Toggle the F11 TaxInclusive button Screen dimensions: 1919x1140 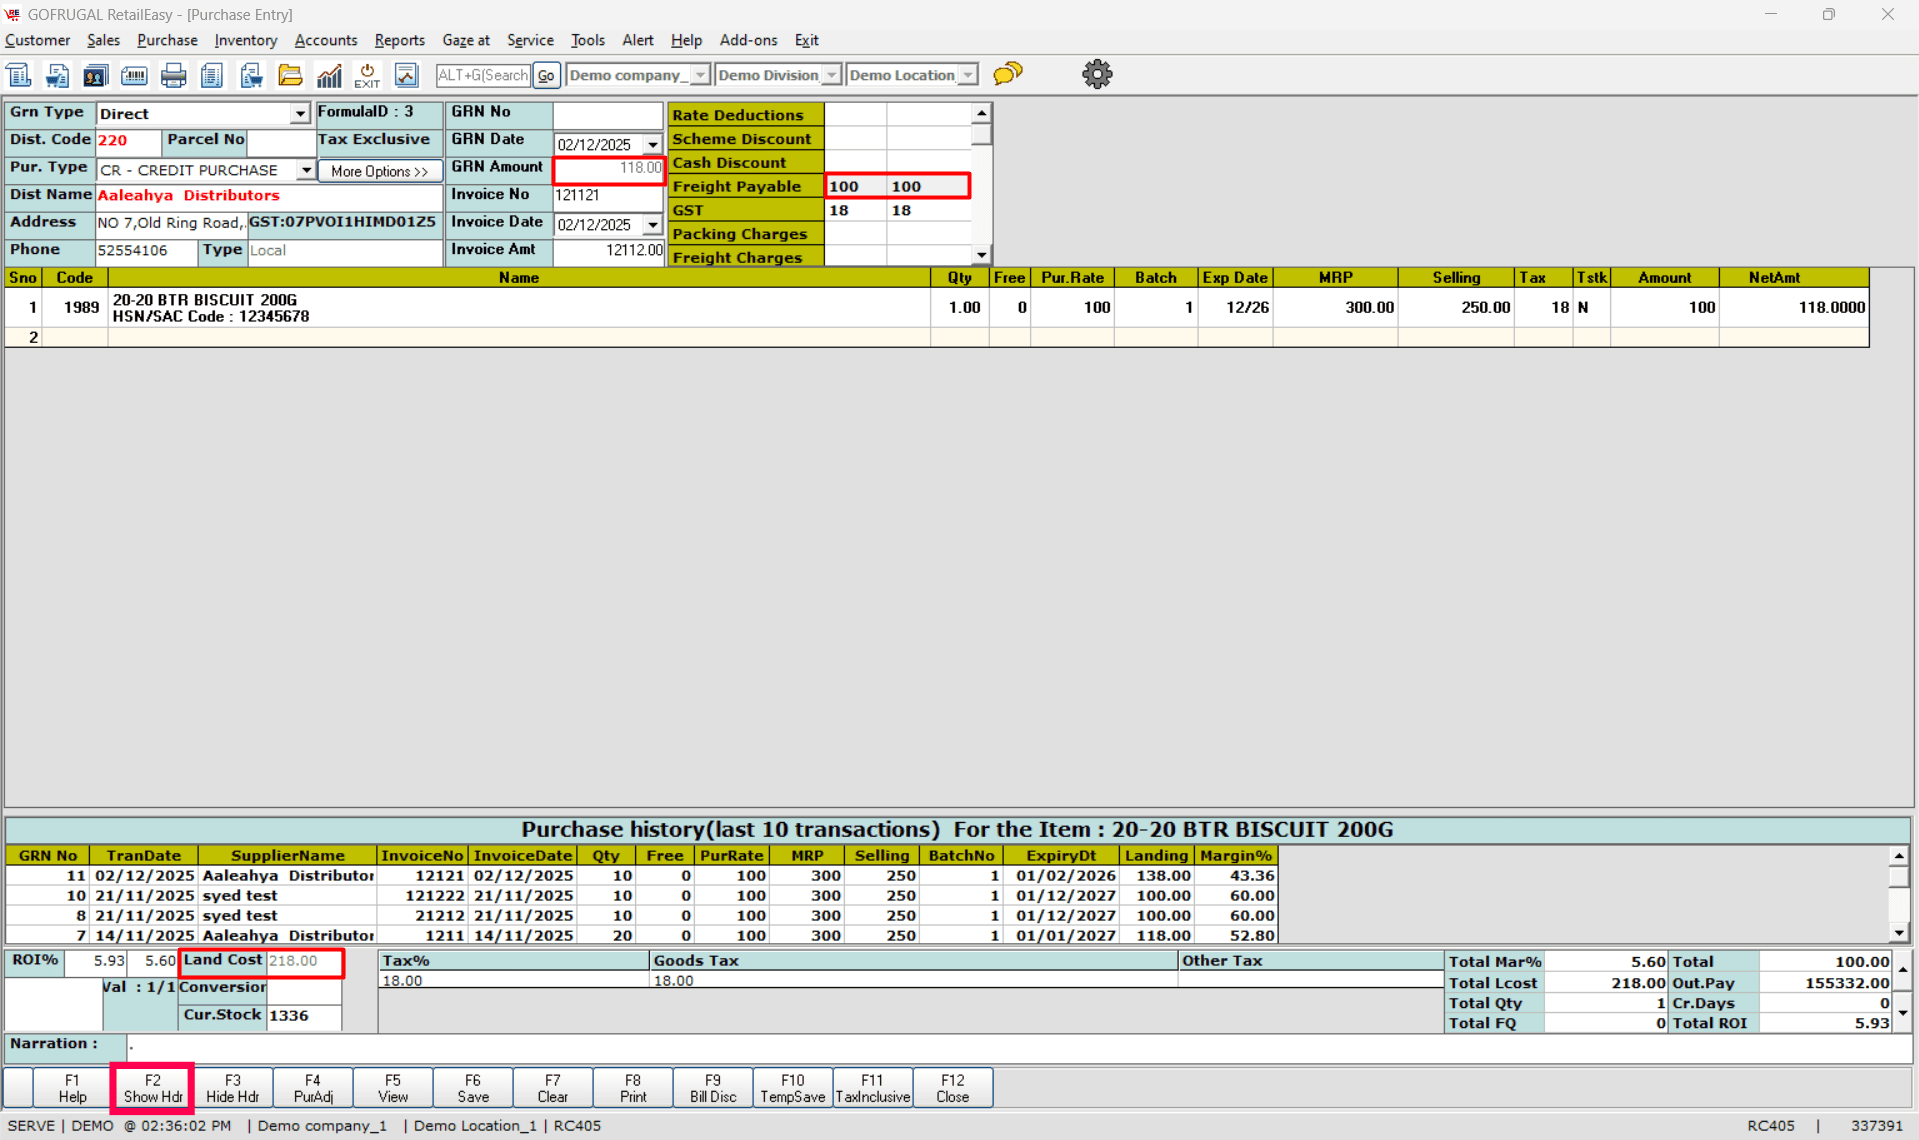point(872,1088)
